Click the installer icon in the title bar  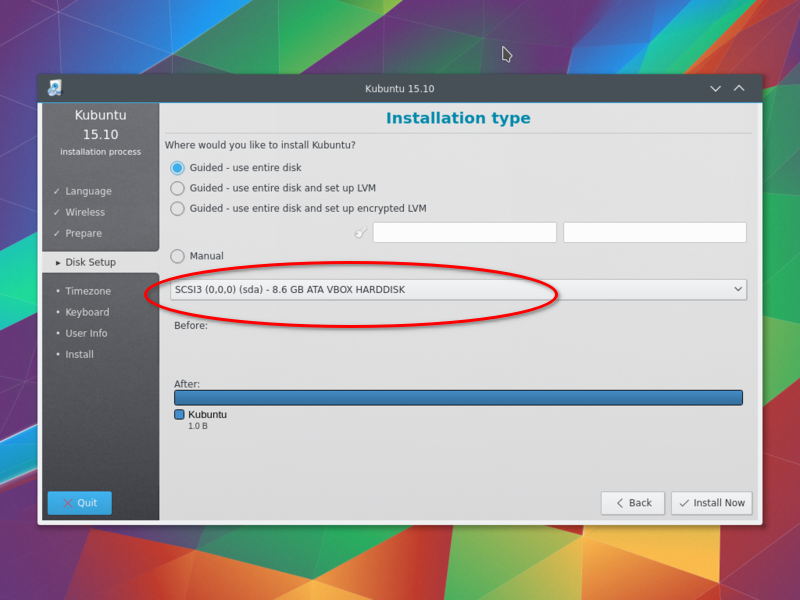(x=54, y=88)
